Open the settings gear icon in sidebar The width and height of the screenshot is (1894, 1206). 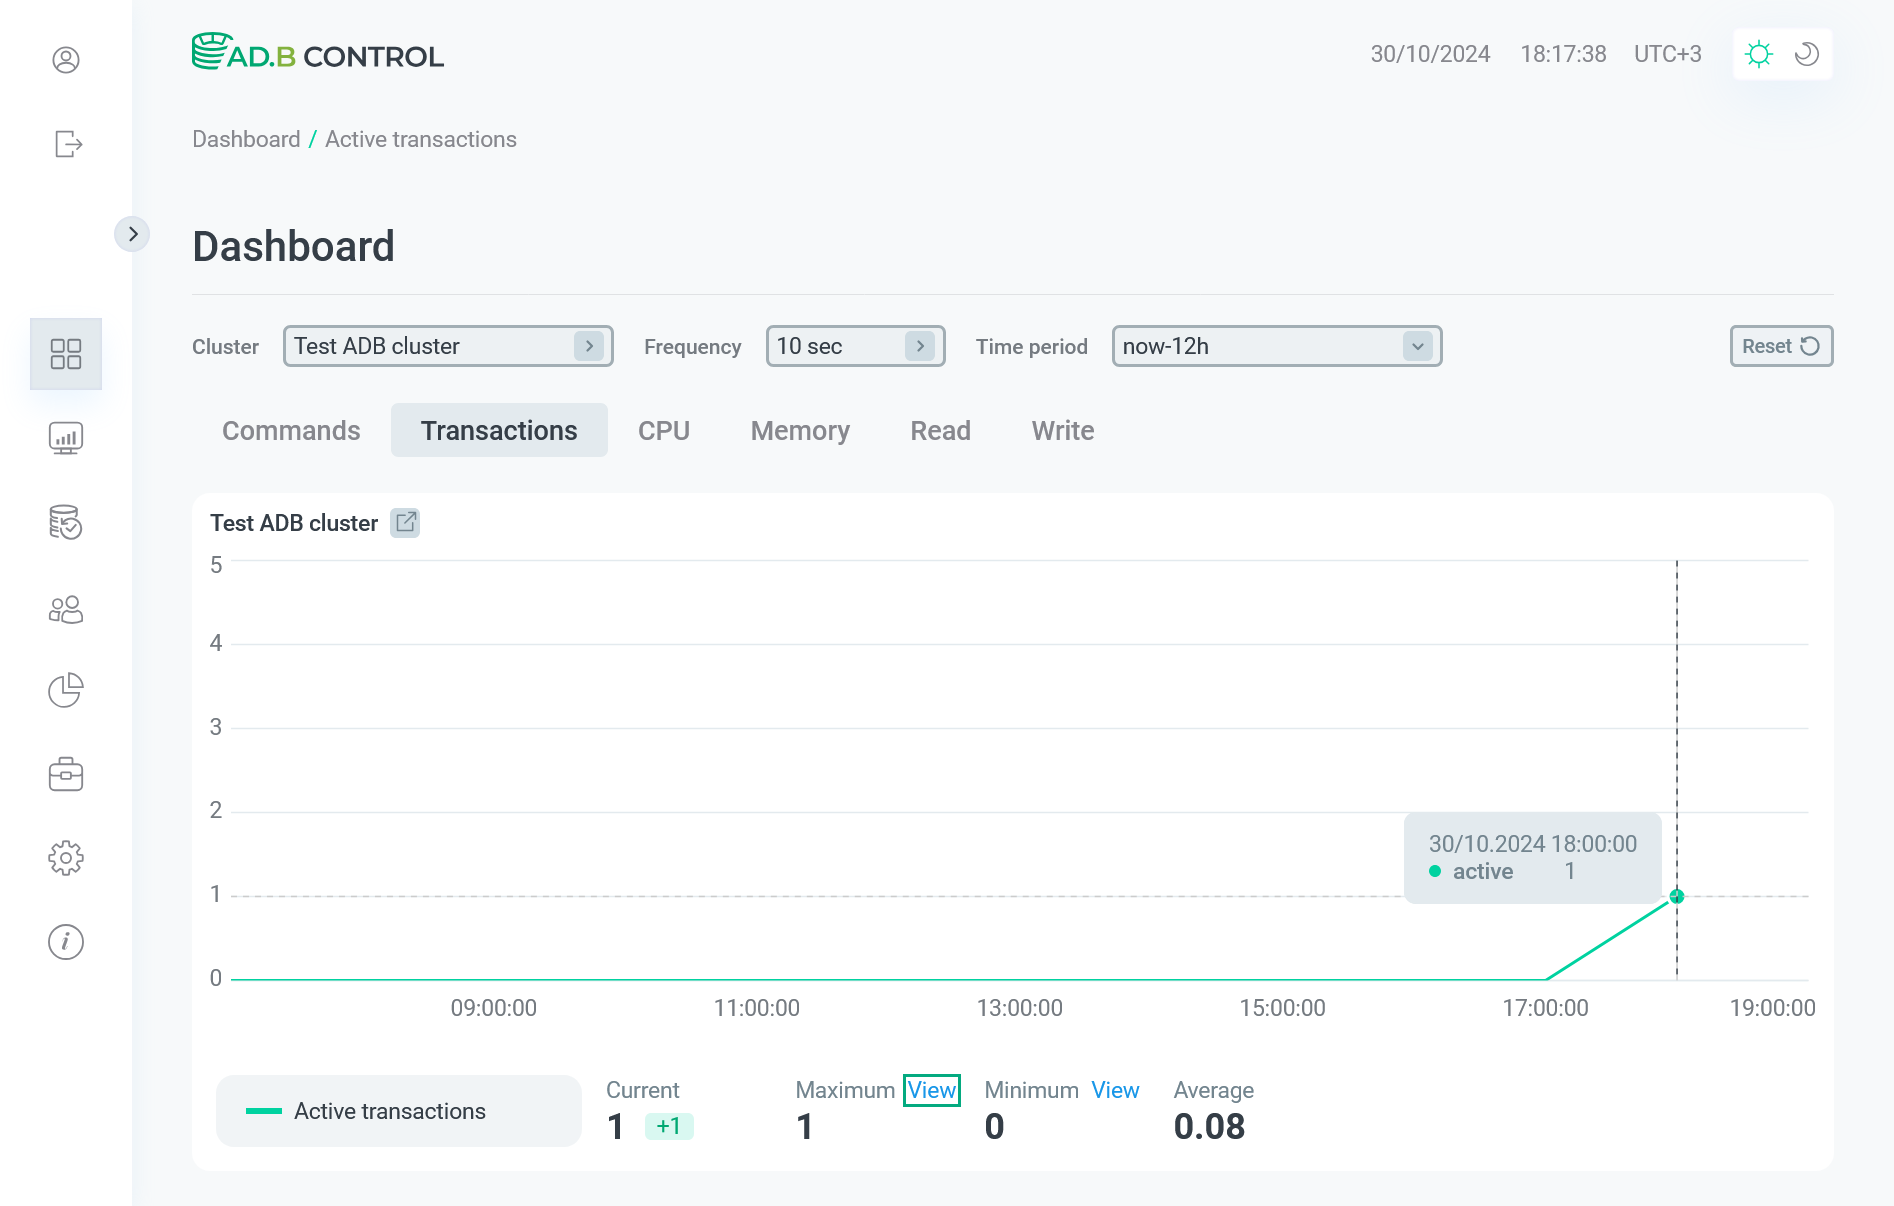click(x=66, y=858)
